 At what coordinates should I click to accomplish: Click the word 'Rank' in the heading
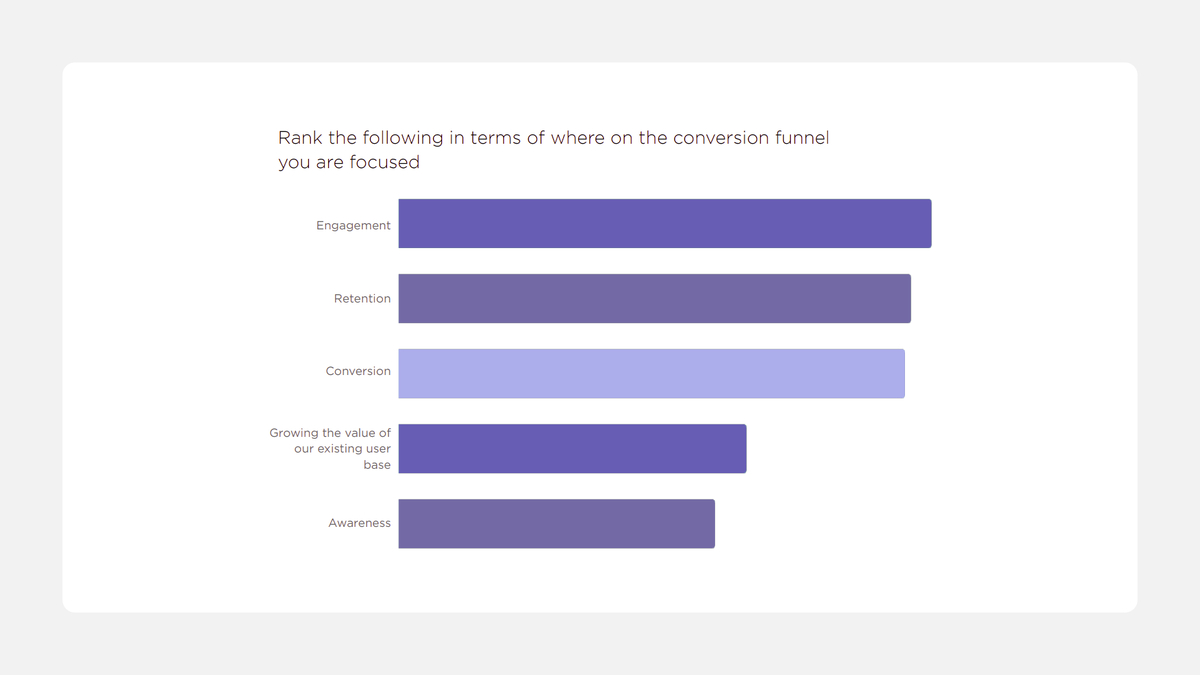click(x=300, y=138)
